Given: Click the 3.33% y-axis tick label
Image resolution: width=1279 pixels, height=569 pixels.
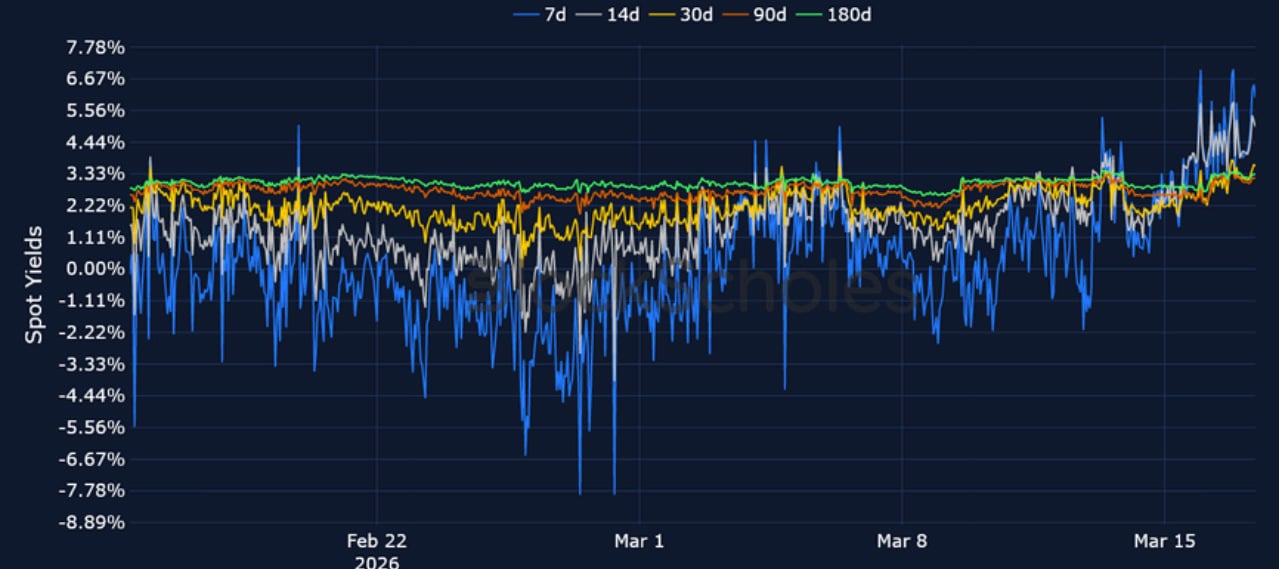Looking at the screenshot, I should 95,174.
